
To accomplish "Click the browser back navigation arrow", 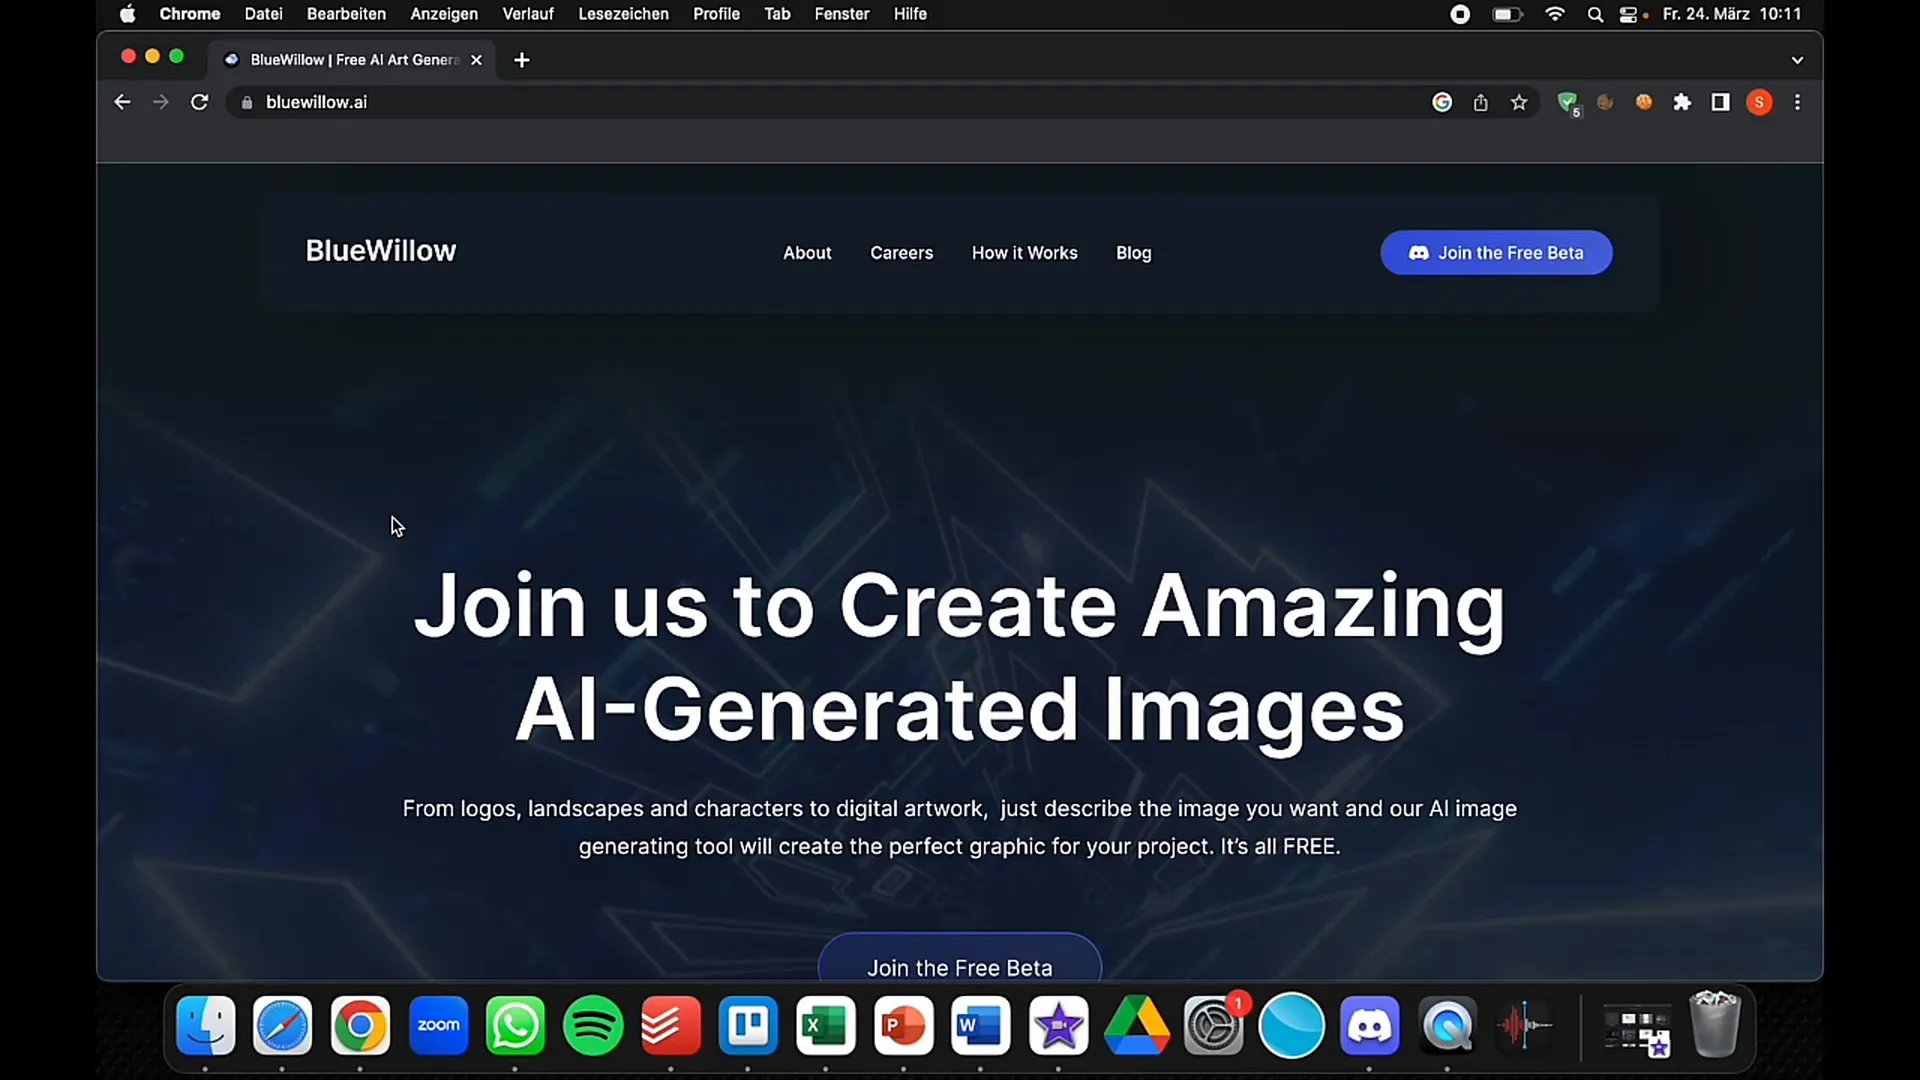I will click(x=121, y=102).
